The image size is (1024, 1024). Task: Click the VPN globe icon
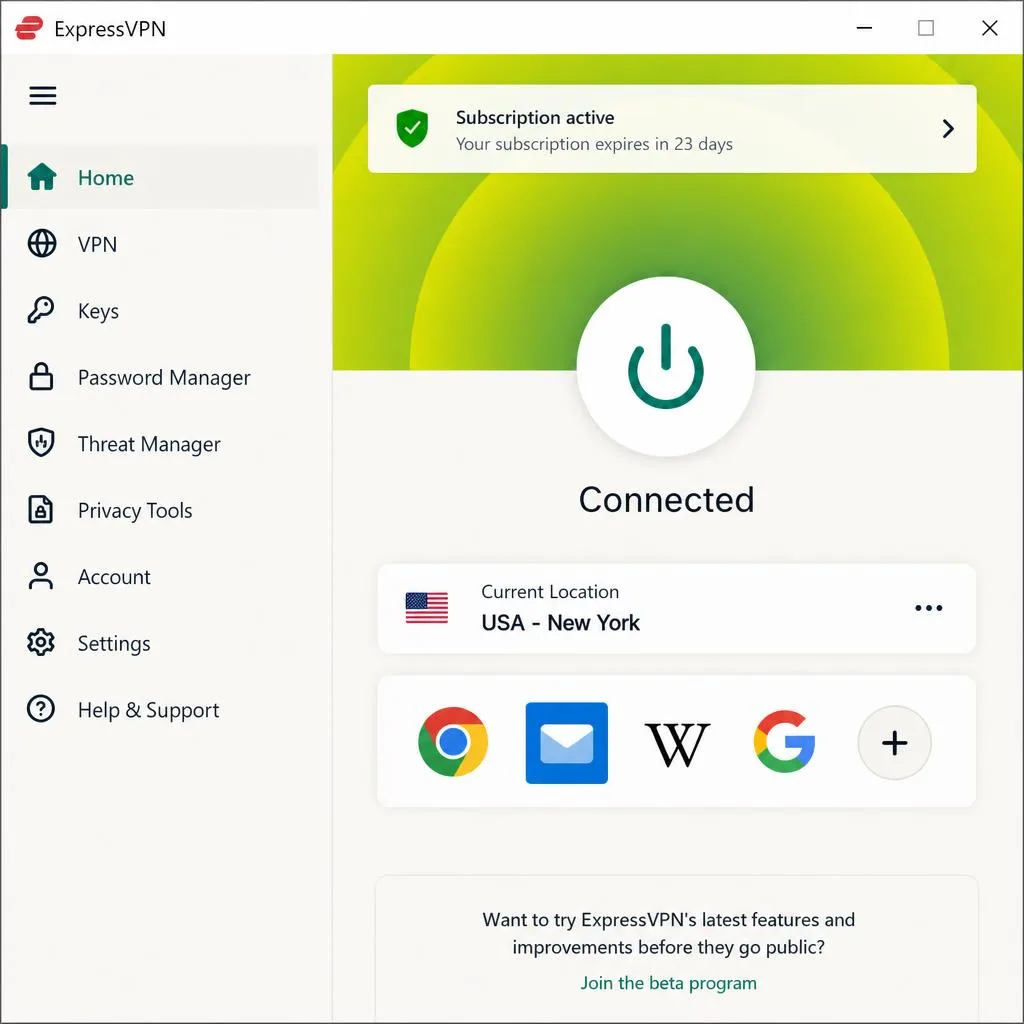click(x=42, y=243)
